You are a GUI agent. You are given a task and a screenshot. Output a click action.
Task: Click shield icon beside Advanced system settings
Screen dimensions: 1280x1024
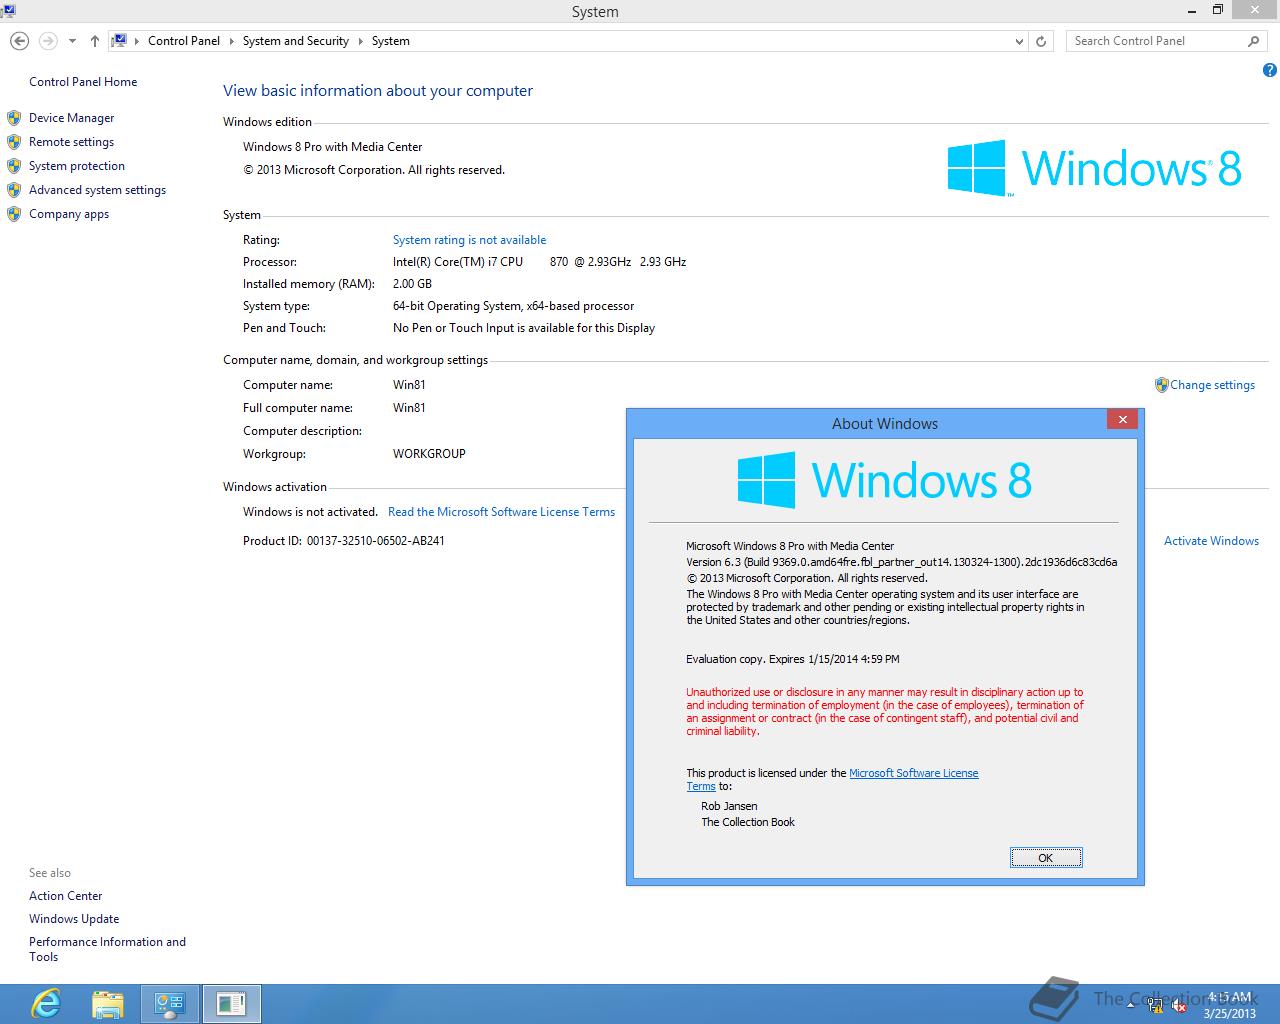[x=14, y=190]
